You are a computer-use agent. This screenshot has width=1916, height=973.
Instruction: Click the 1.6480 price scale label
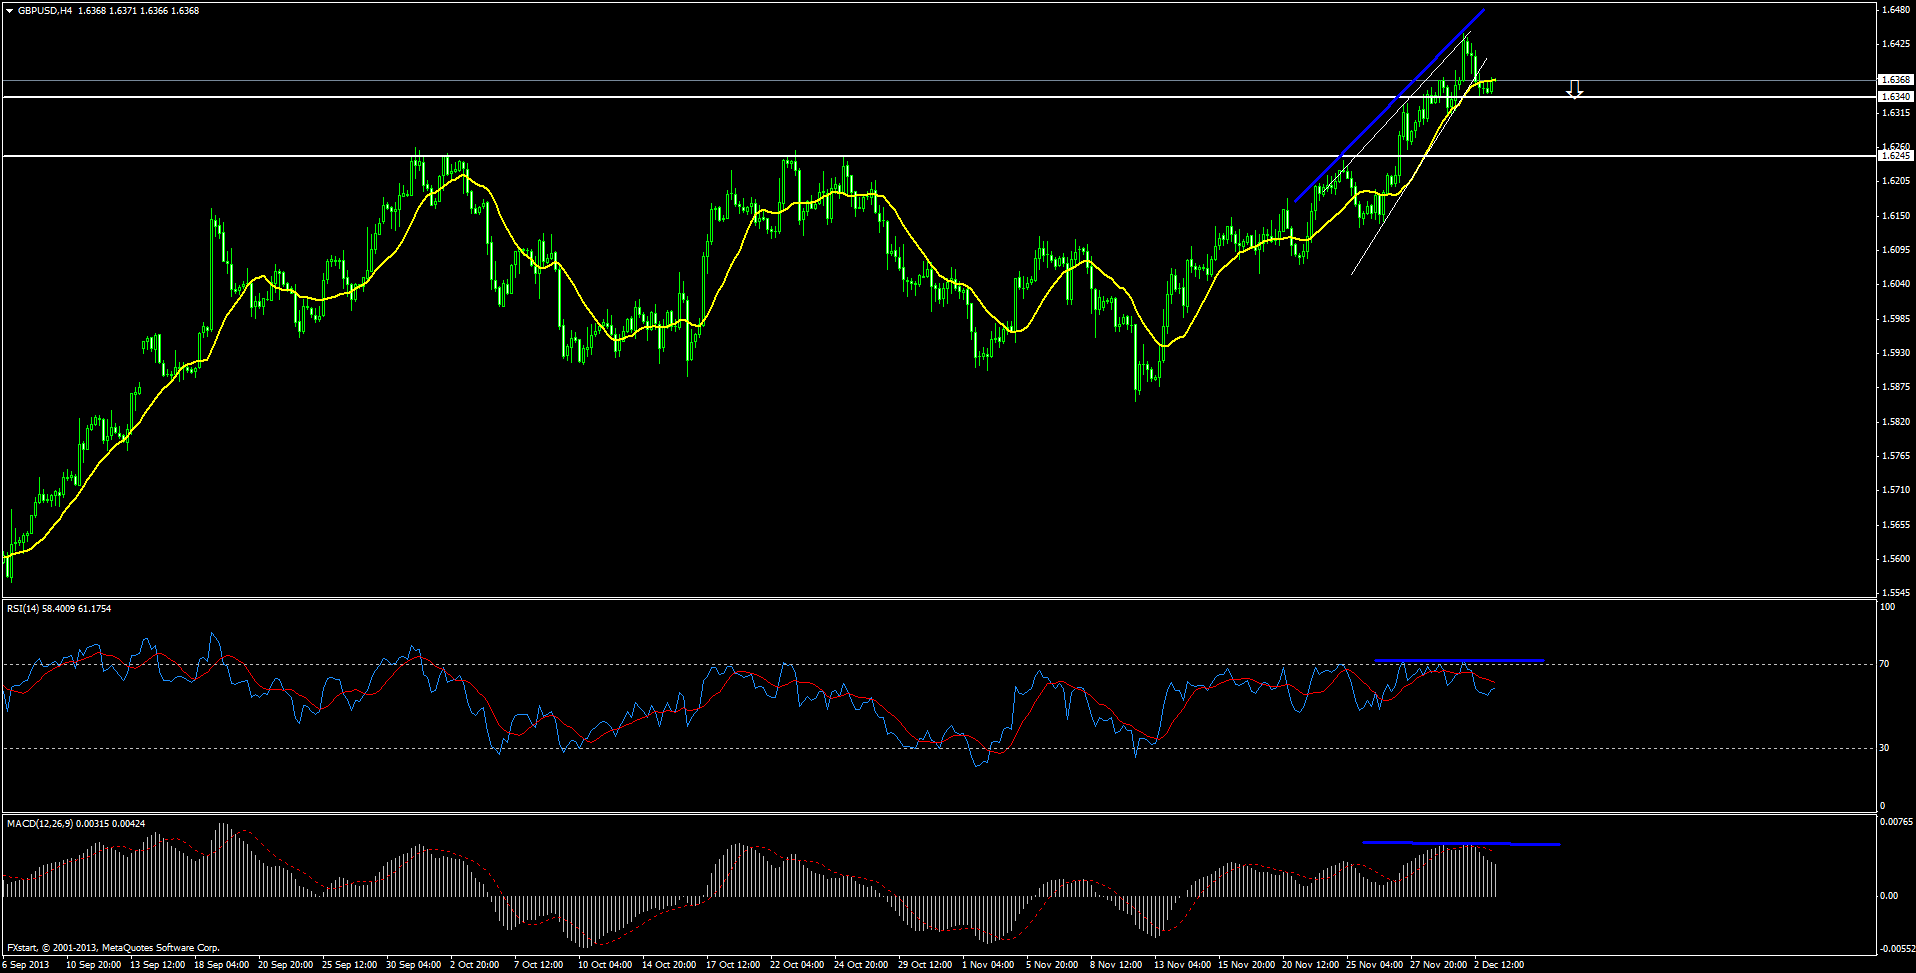pyautogui.click(x=1896, y=10)
